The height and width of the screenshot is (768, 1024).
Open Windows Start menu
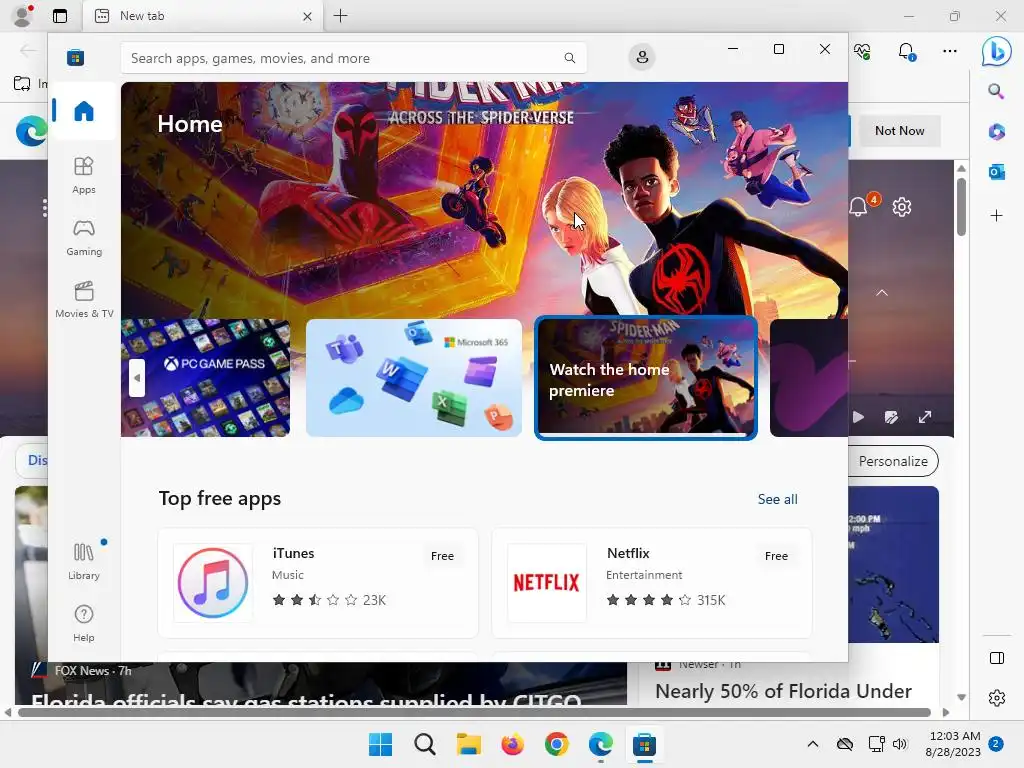(x=380, y=744)
